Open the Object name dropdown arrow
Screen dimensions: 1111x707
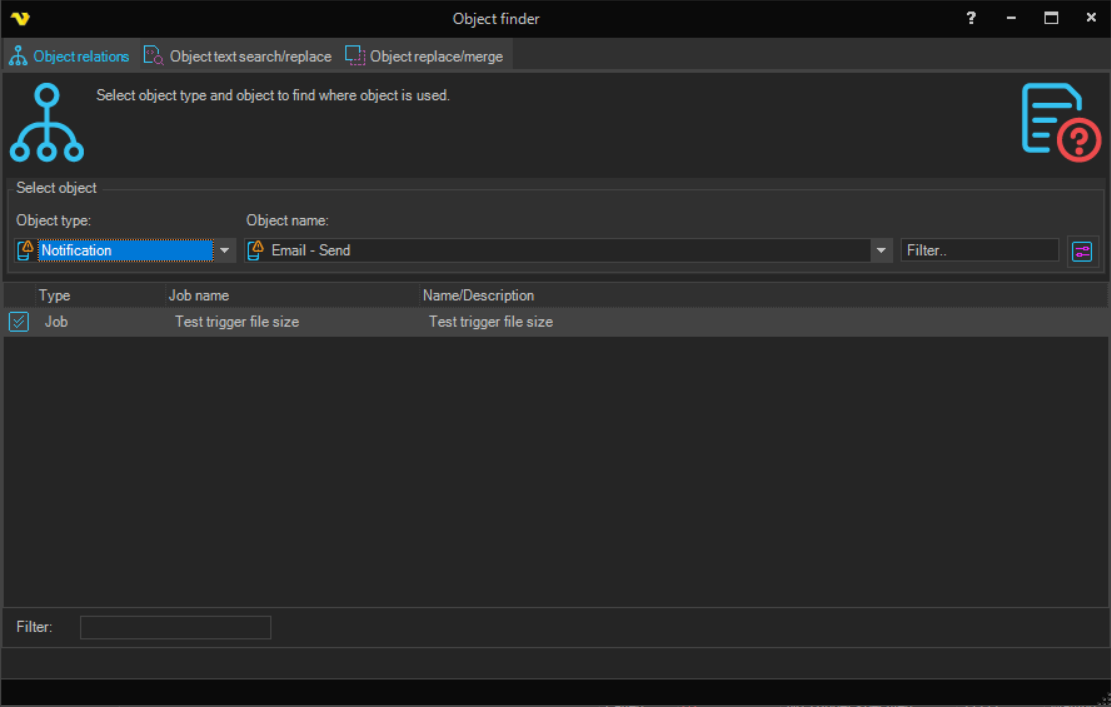[x=881, y=251]
